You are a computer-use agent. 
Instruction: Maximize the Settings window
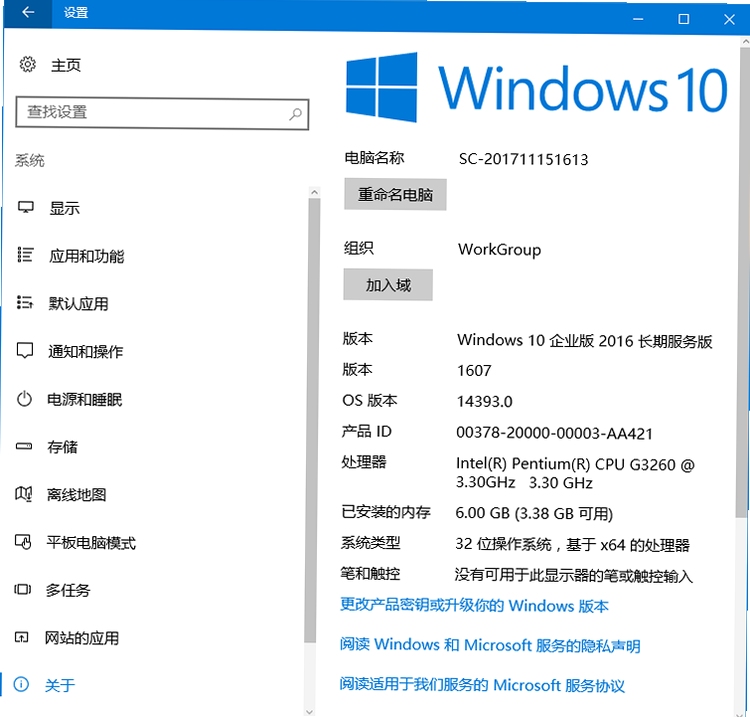[684, 19]
